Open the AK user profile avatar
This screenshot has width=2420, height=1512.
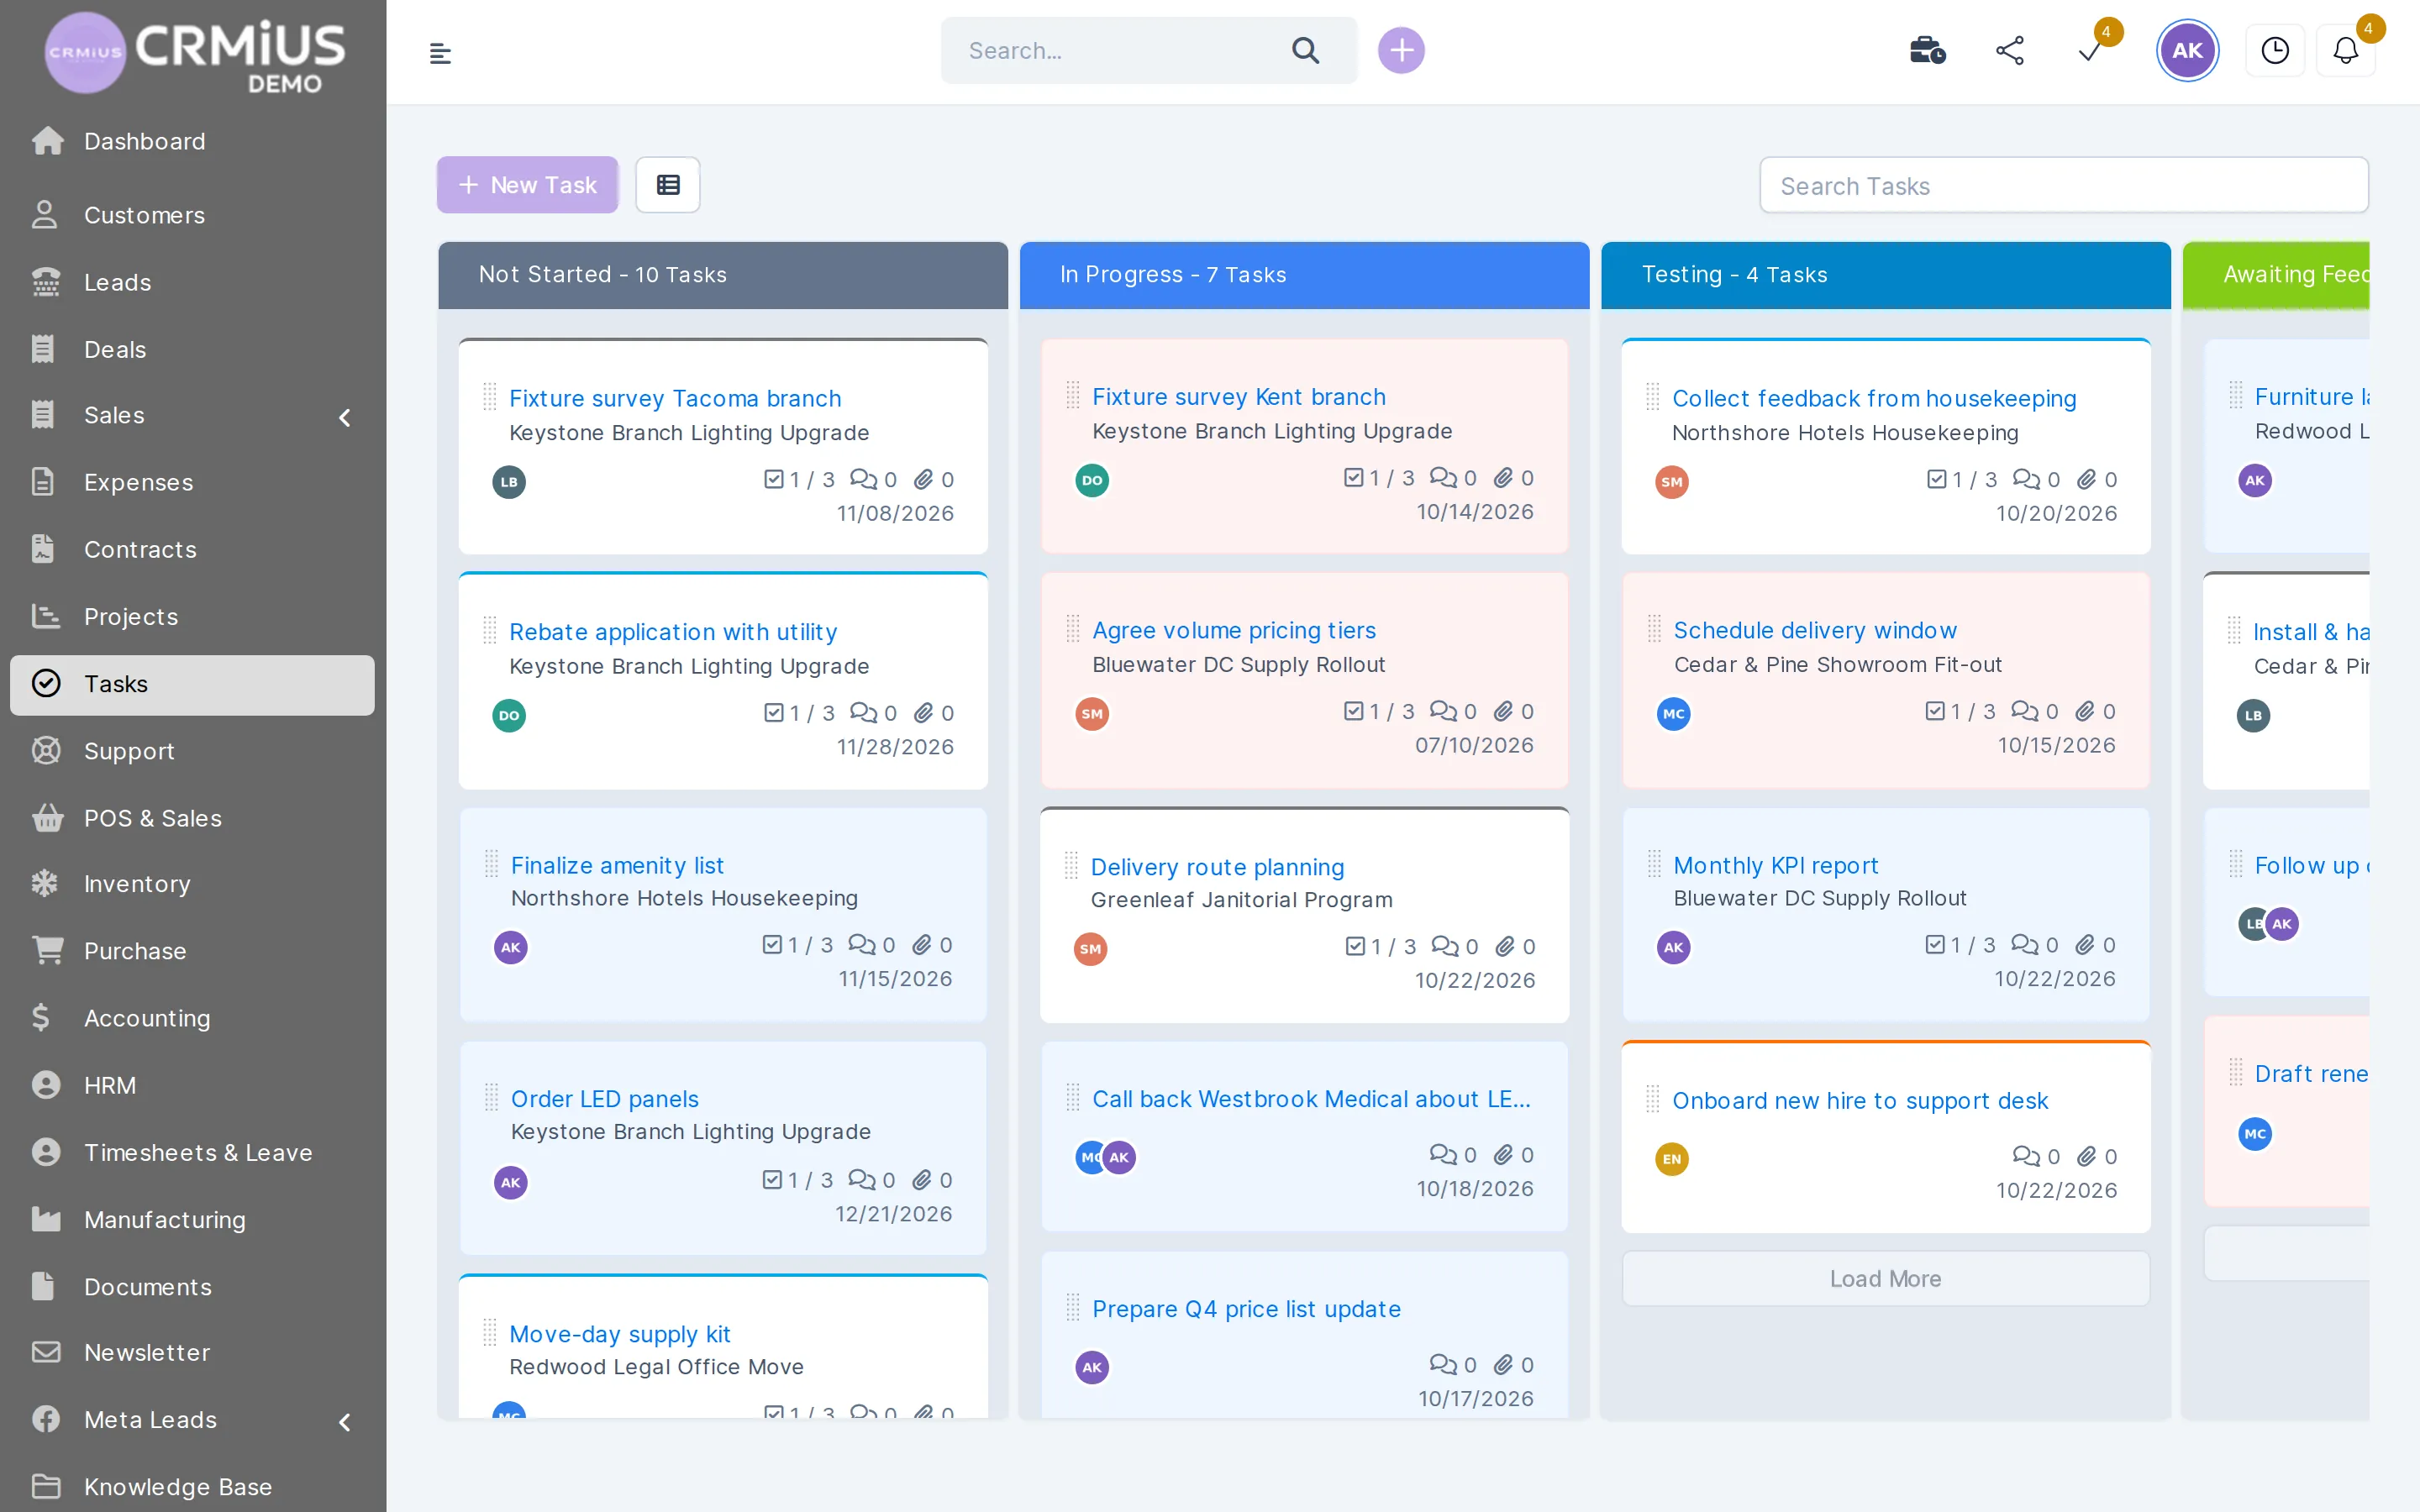click(2187, 50)
